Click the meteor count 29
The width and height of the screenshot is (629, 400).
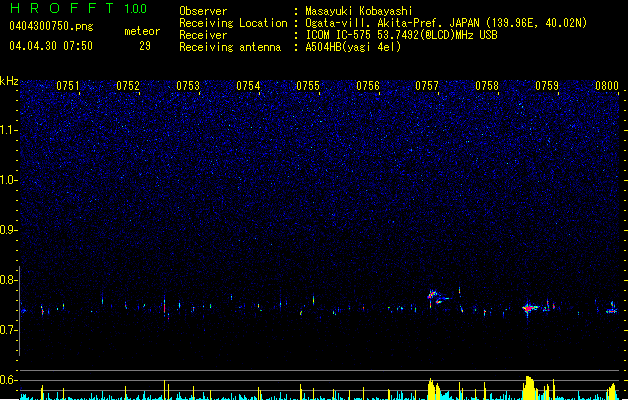point(145,46)
